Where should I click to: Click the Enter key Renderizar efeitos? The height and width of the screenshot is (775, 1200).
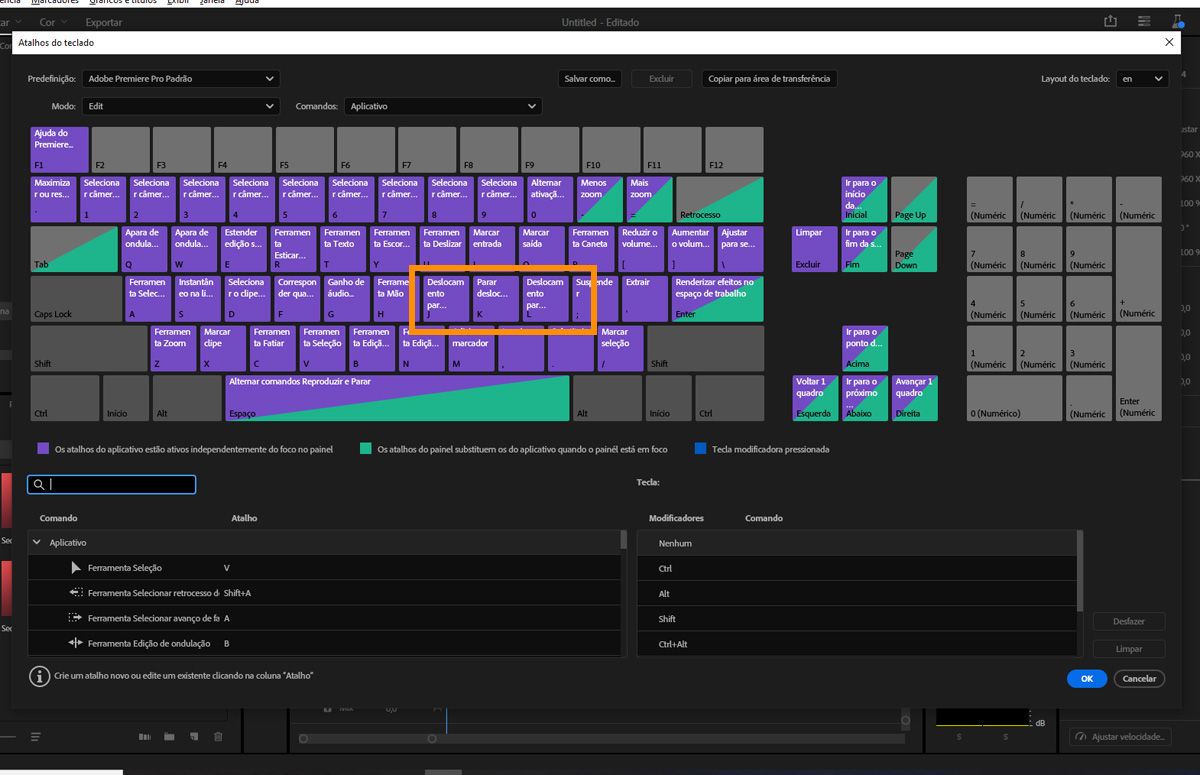[718, 299]
